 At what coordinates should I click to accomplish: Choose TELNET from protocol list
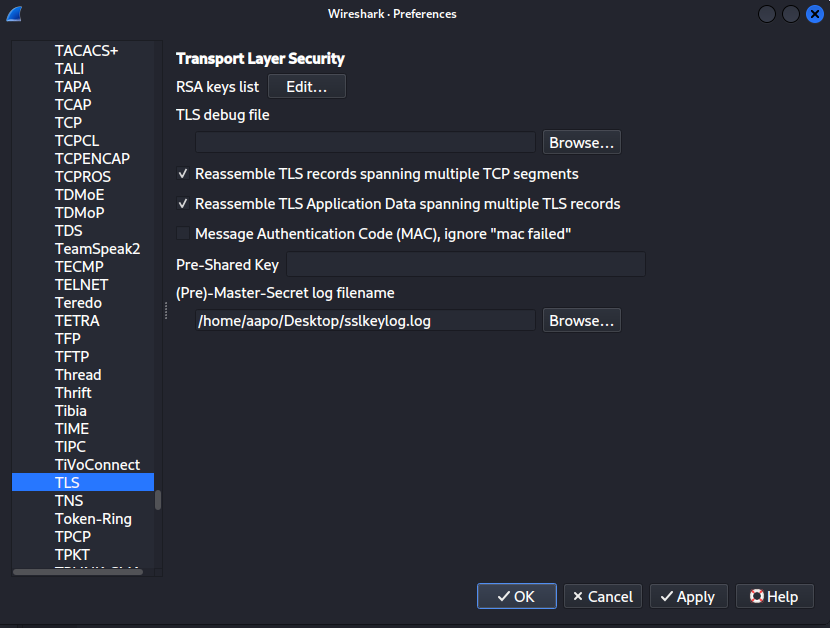tap(81, 285)
